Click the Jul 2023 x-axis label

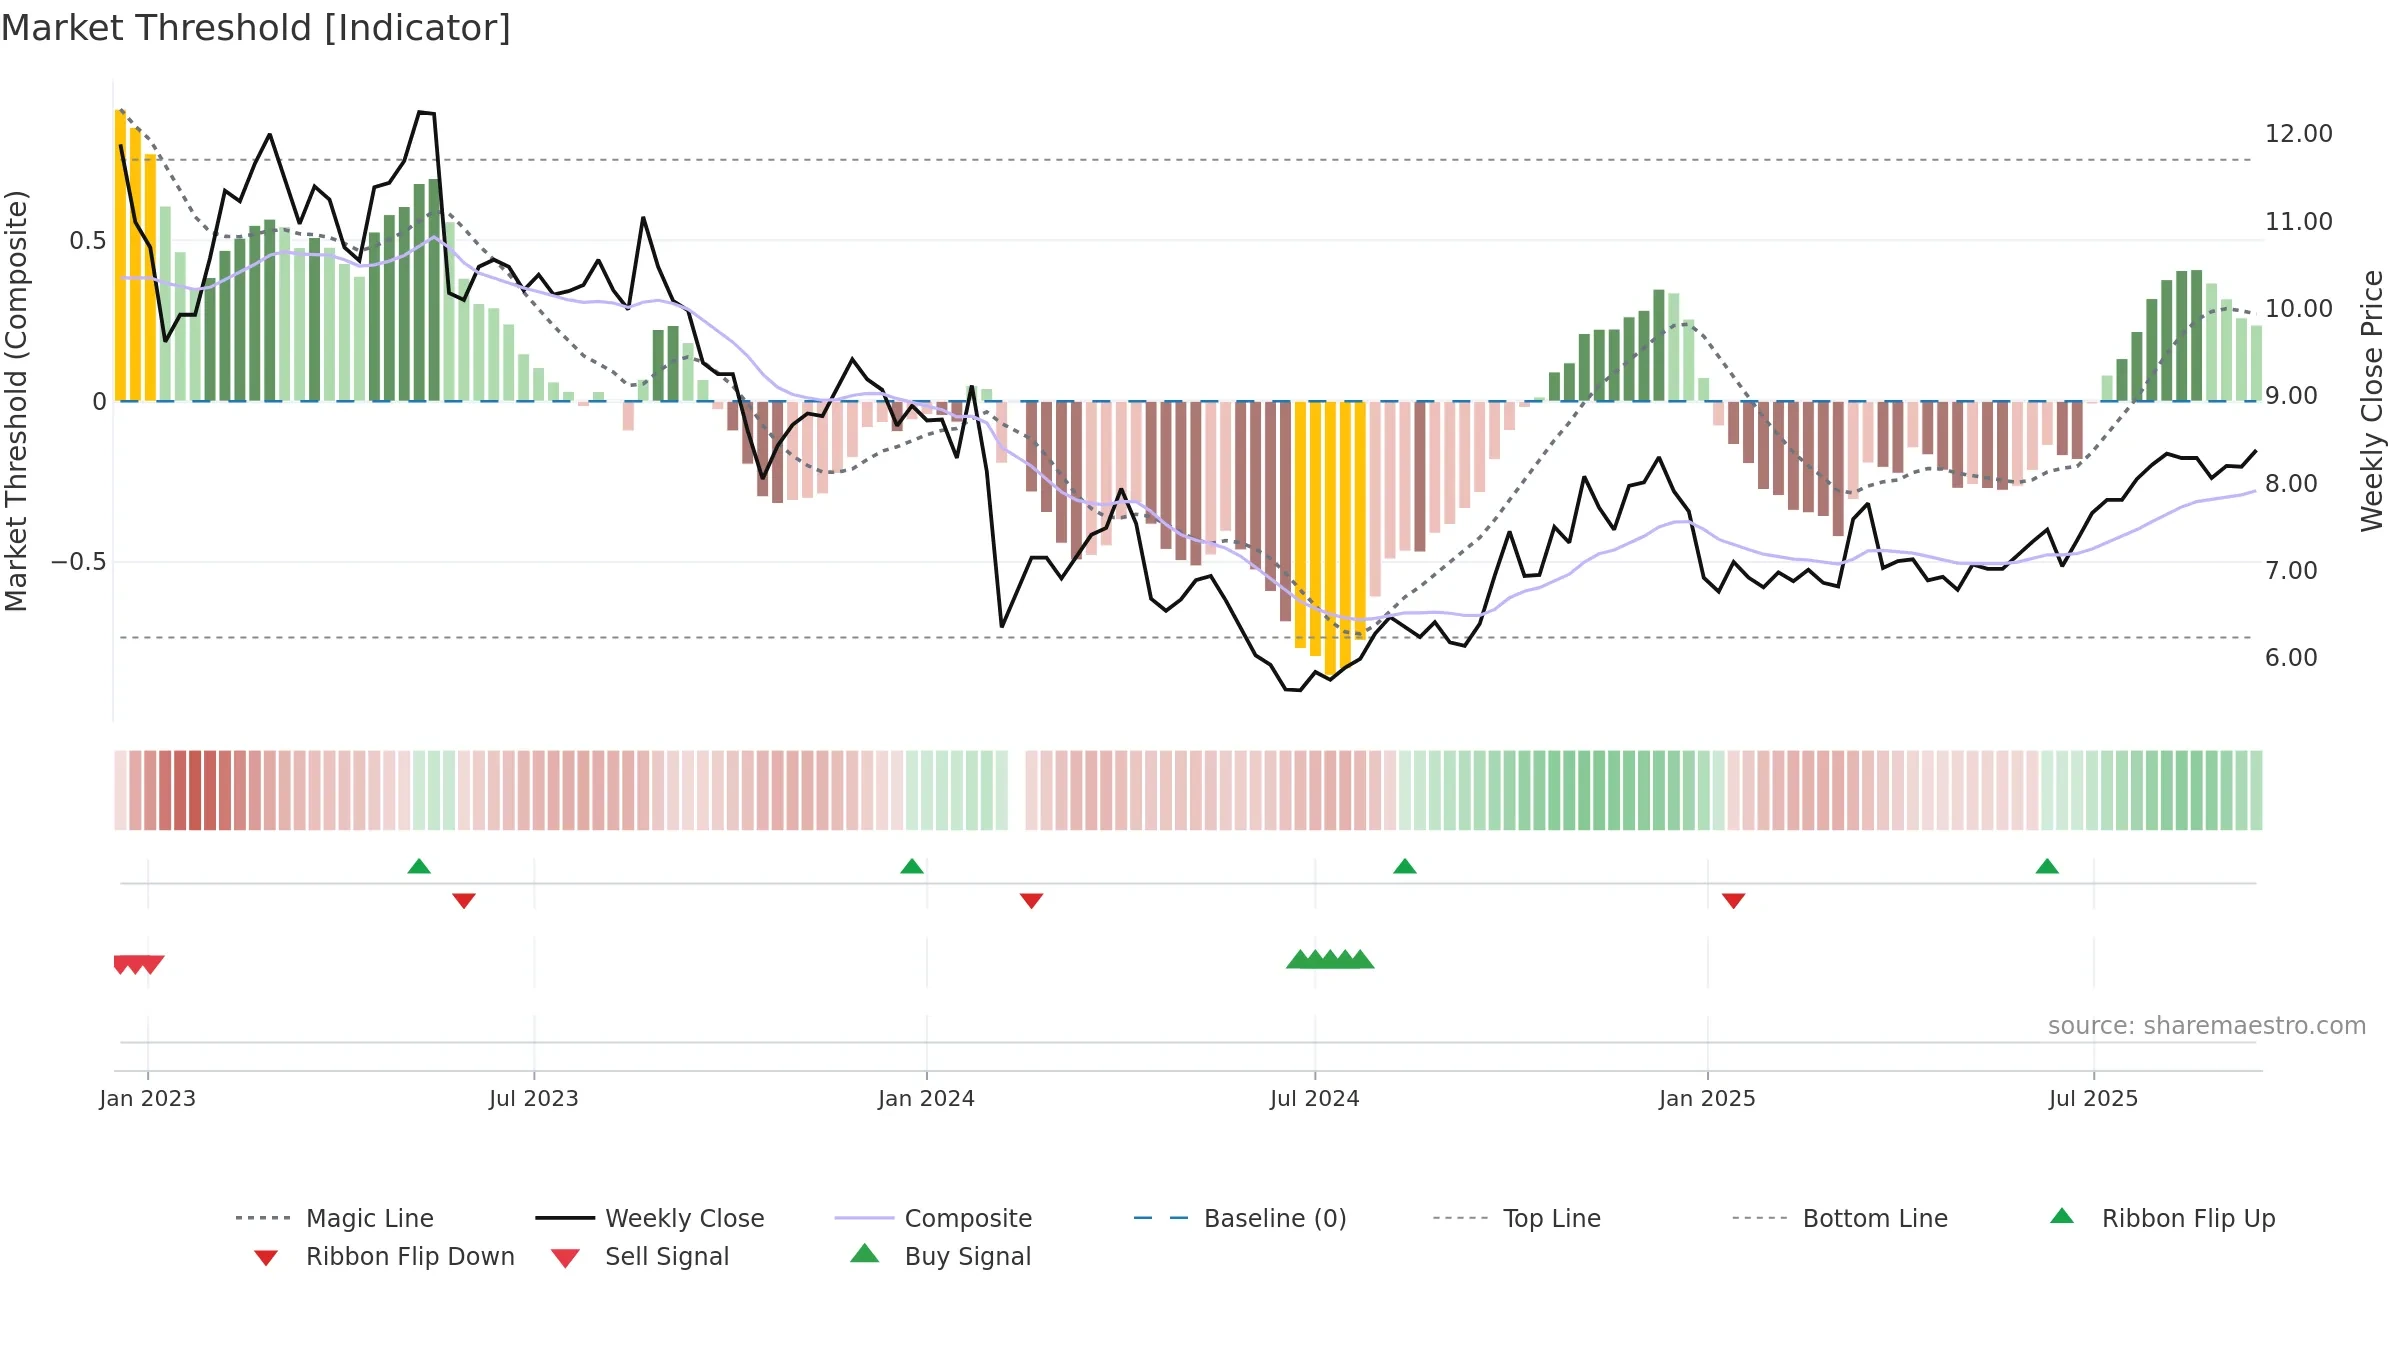(534, 1098)
